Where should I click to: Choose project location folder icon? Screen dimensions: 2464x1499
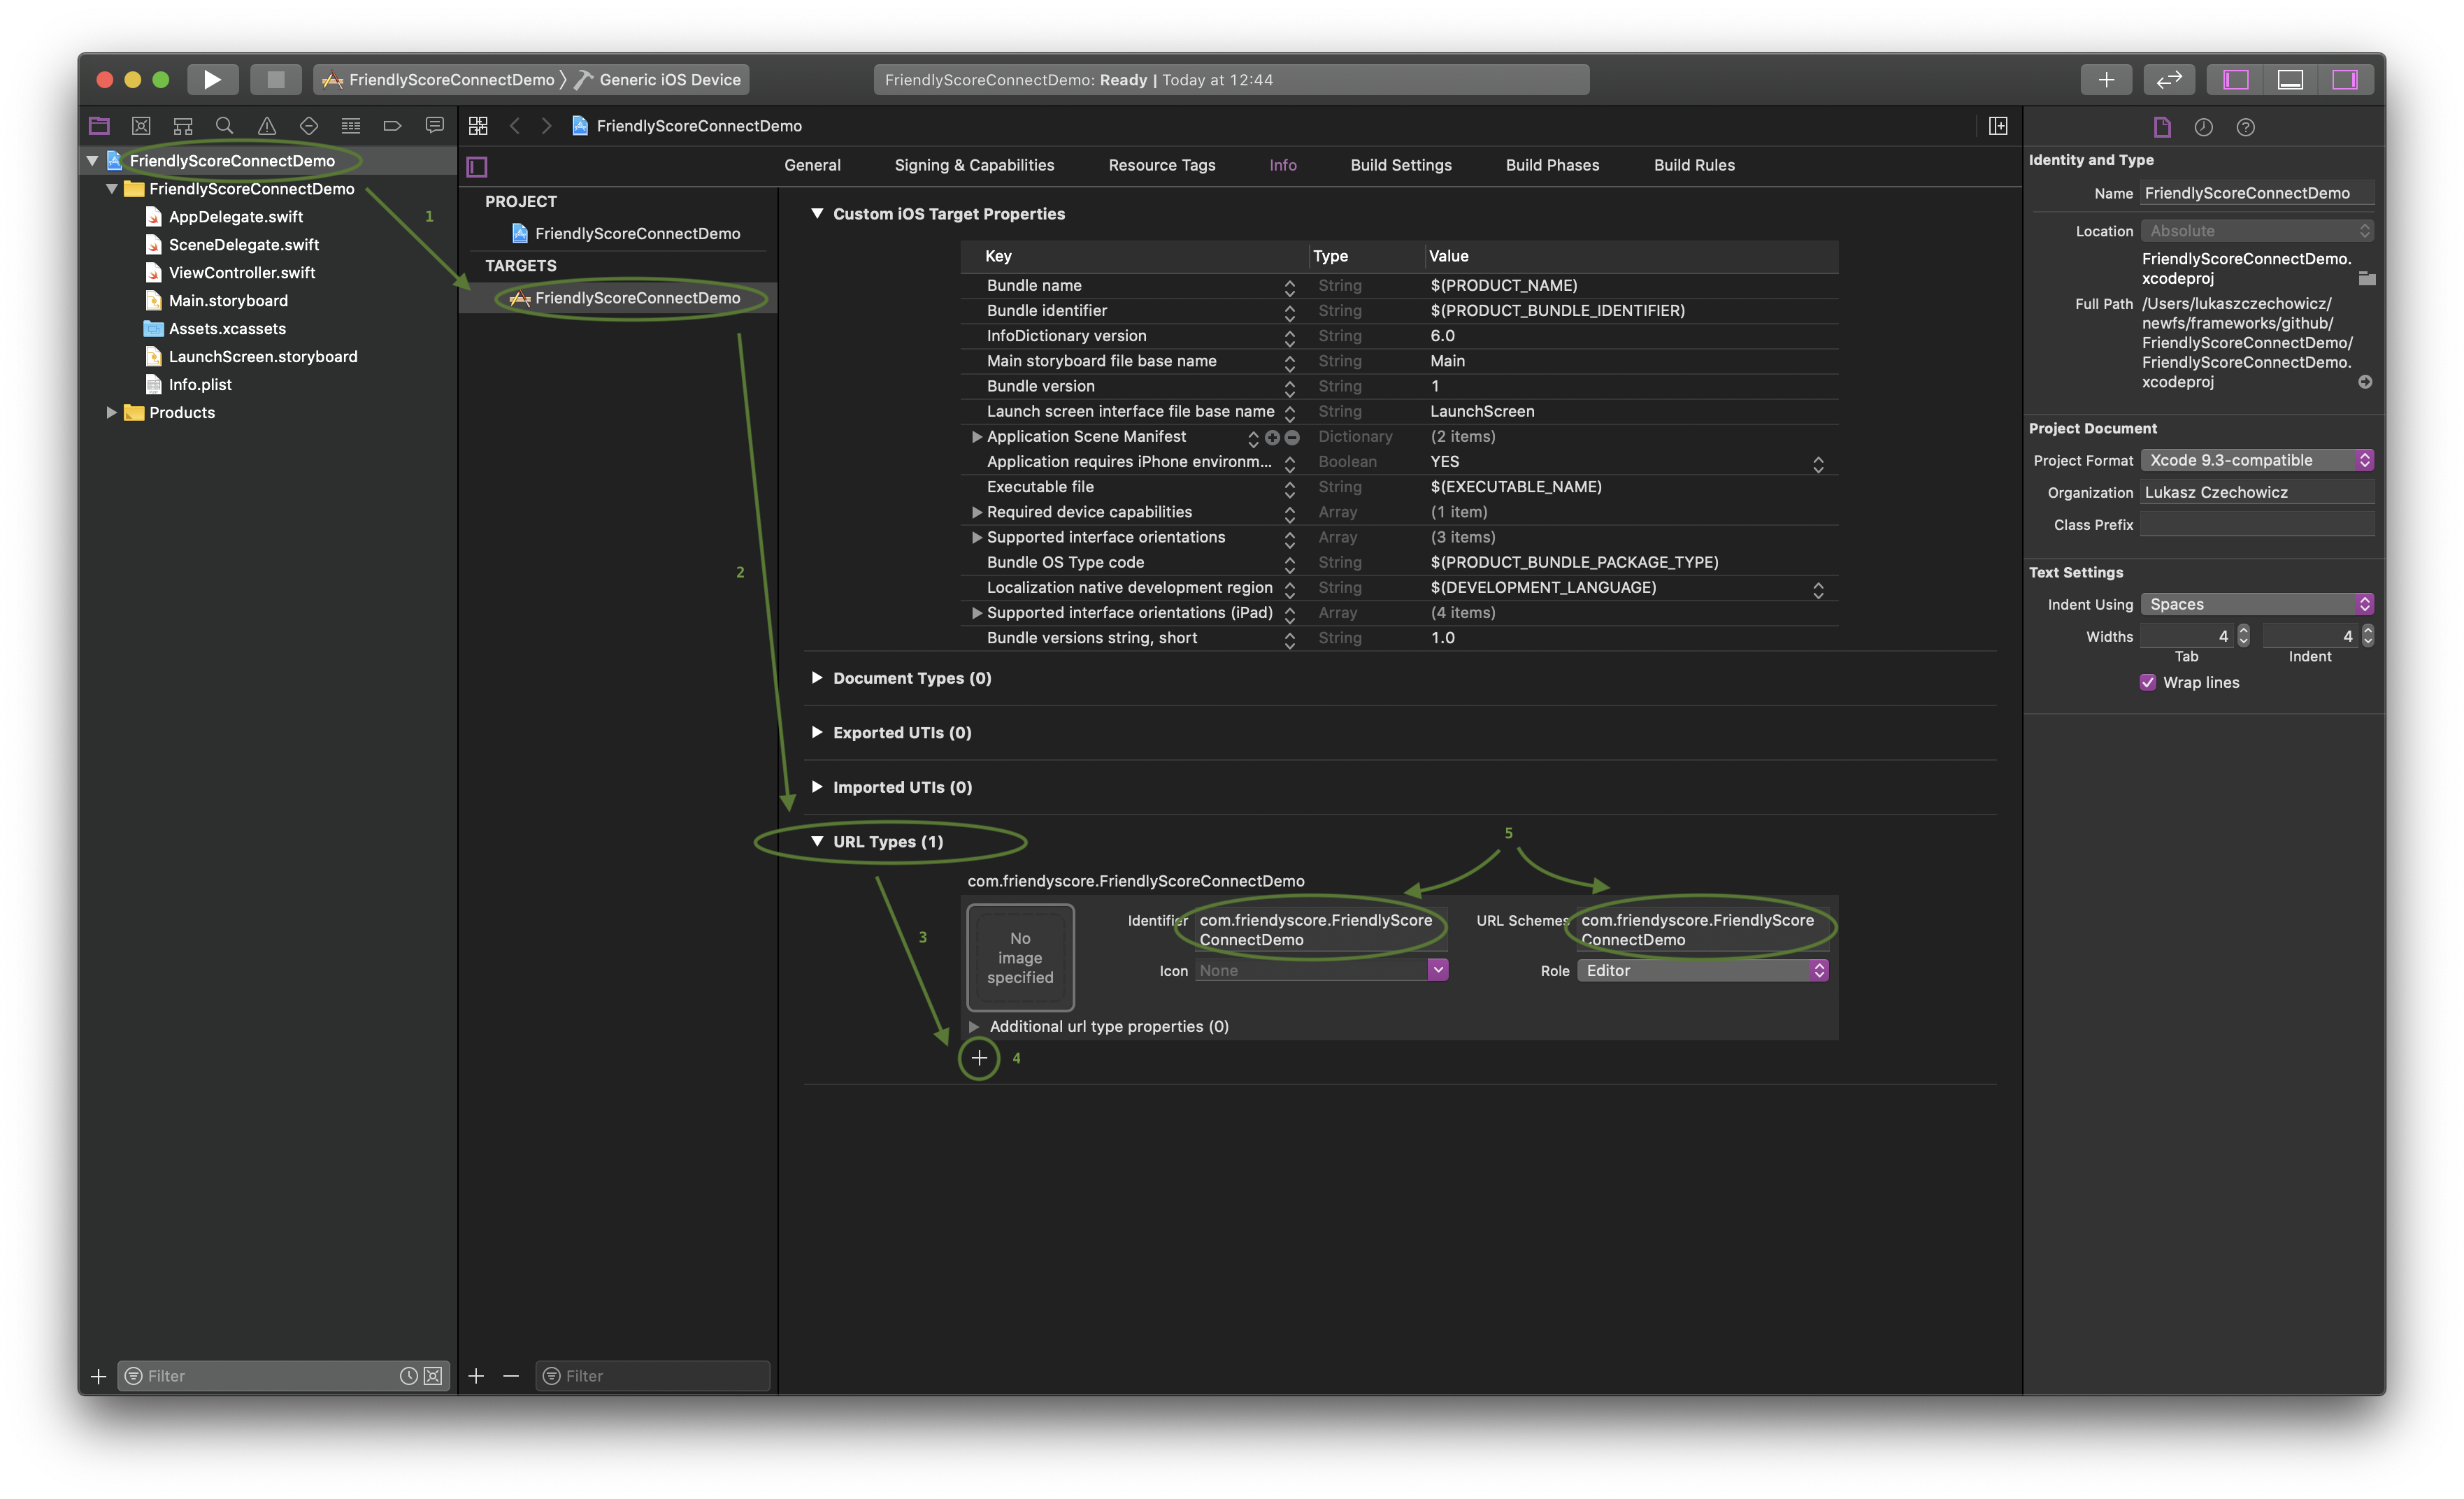(x=2366, y=278)
